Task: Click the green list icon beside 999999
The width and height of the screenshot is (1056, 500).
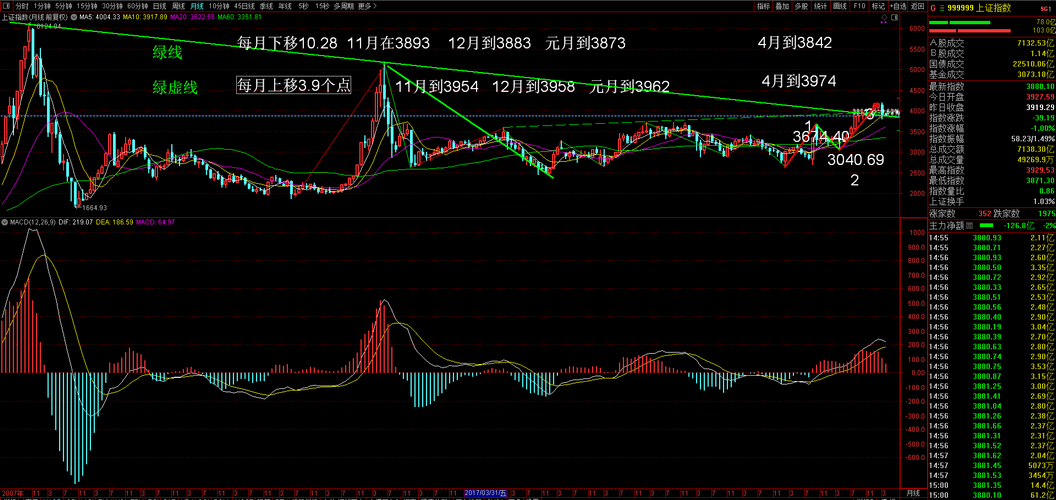Action: point(942,8)
